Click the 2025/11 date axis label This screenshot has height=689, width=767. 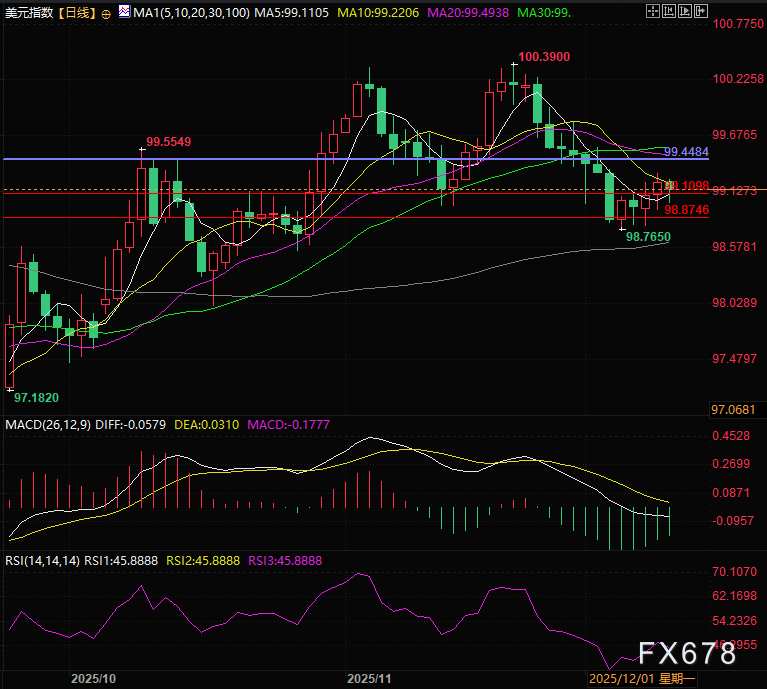[x=368, y=678]
